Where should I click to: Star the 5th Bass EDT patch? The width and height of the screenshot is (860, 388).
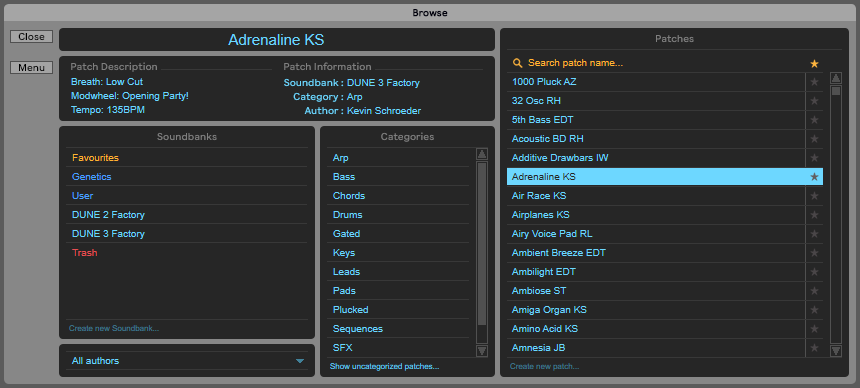(814, 120)
